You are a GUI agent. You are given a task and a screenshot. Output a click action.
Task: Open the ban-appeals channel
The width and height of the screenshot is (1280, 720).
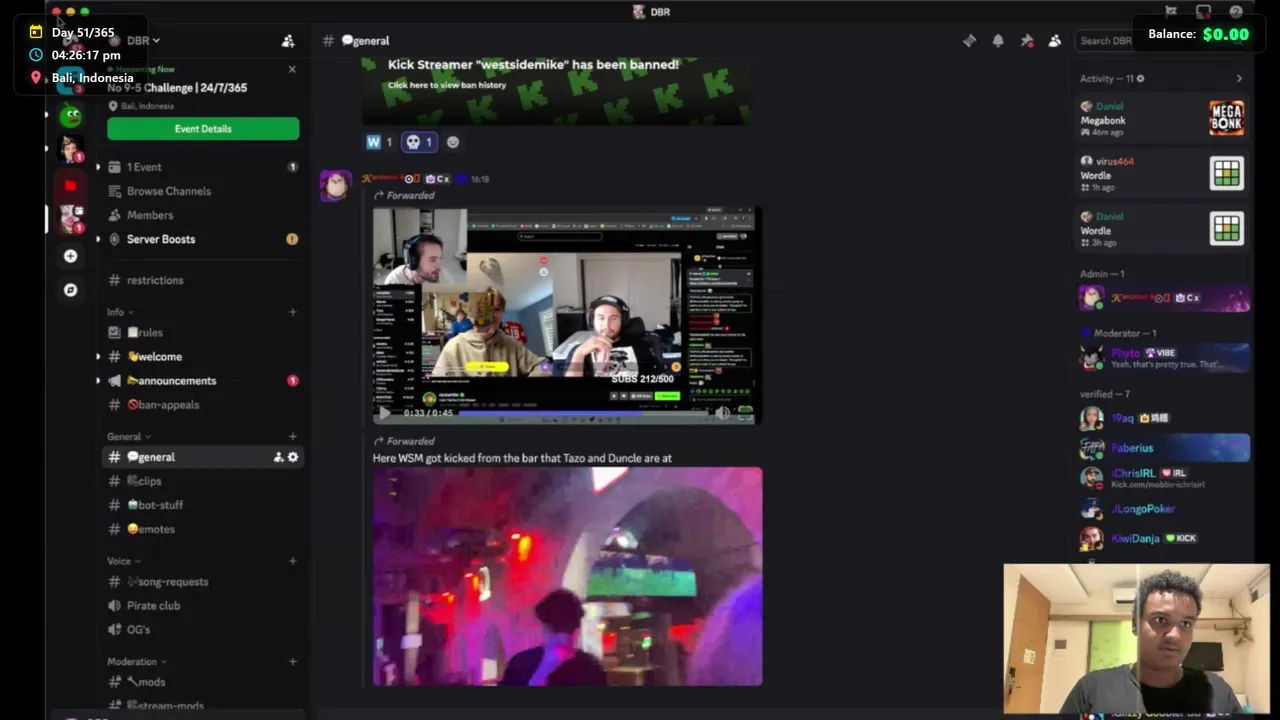tap(203, 405)
